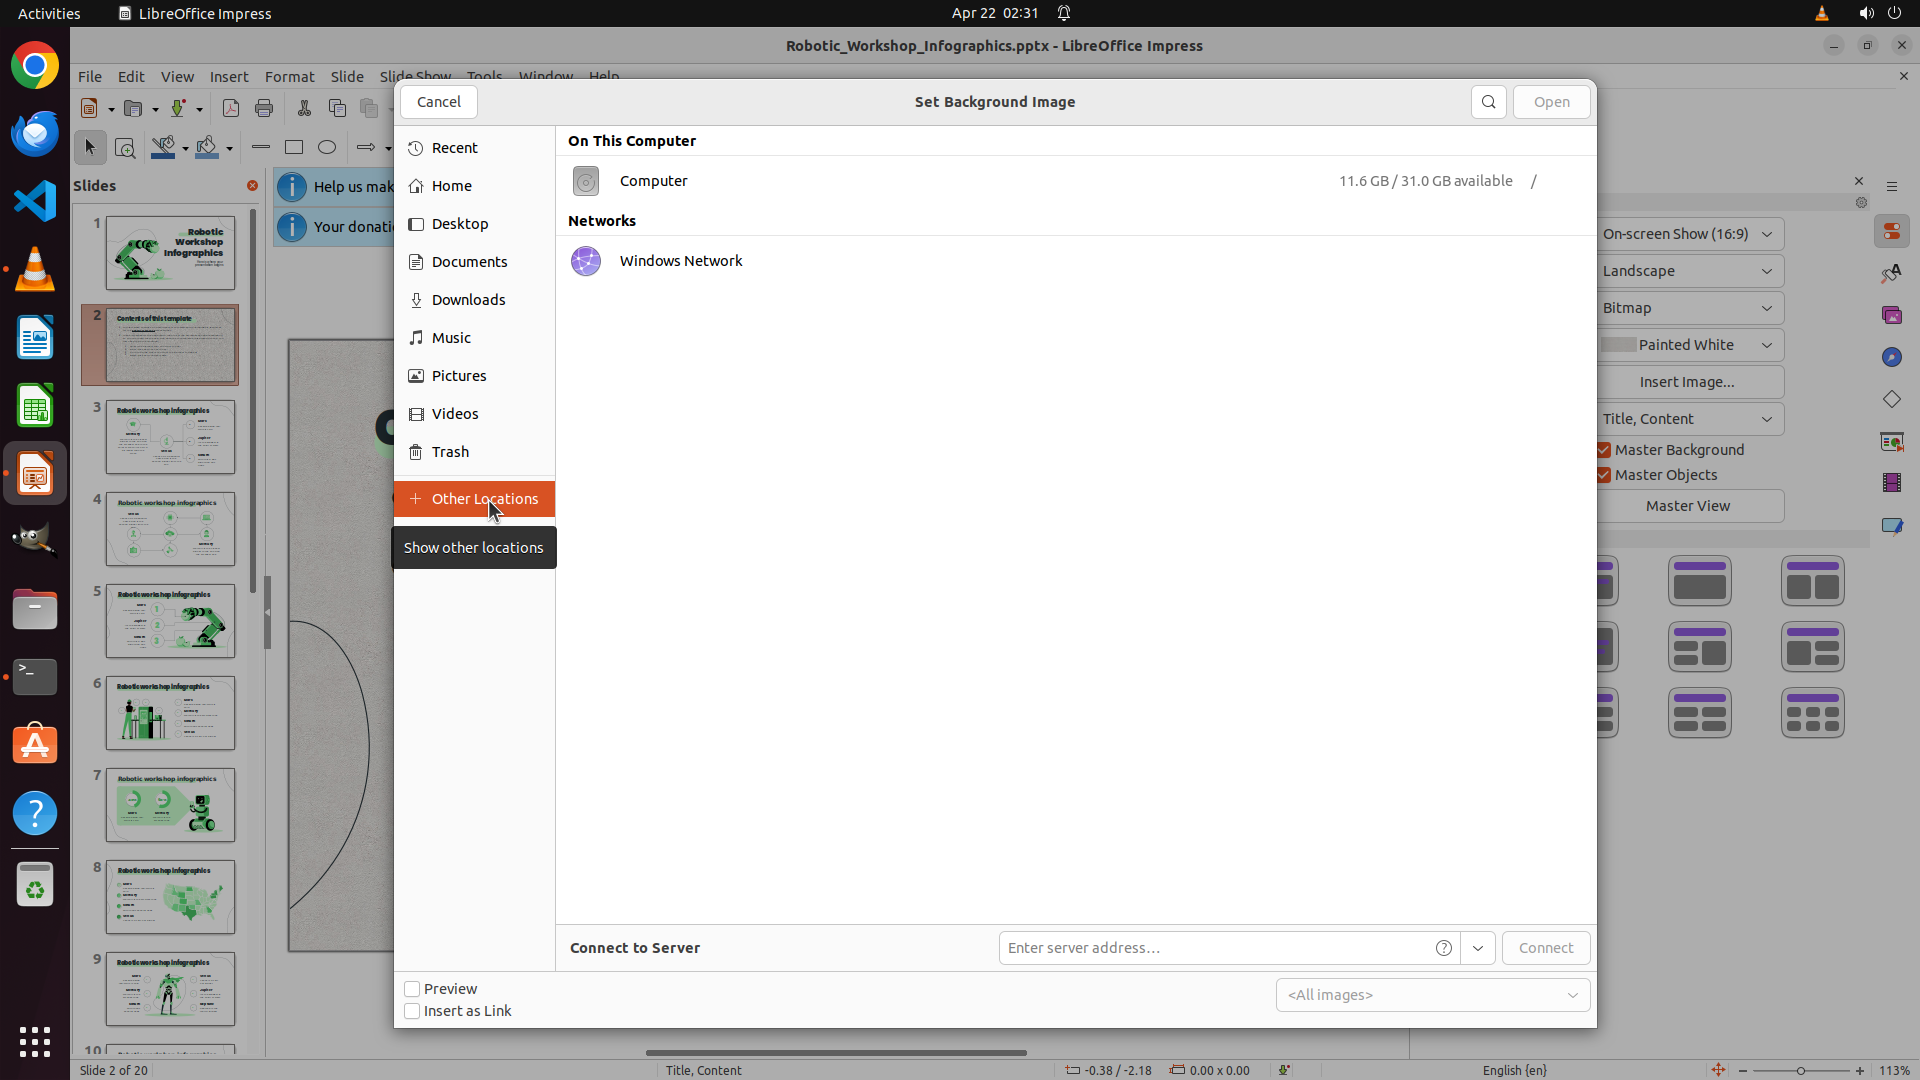Toggle the Master Objects checkbox
The image size is (1920, 1080).
[x=1604, y=475]
